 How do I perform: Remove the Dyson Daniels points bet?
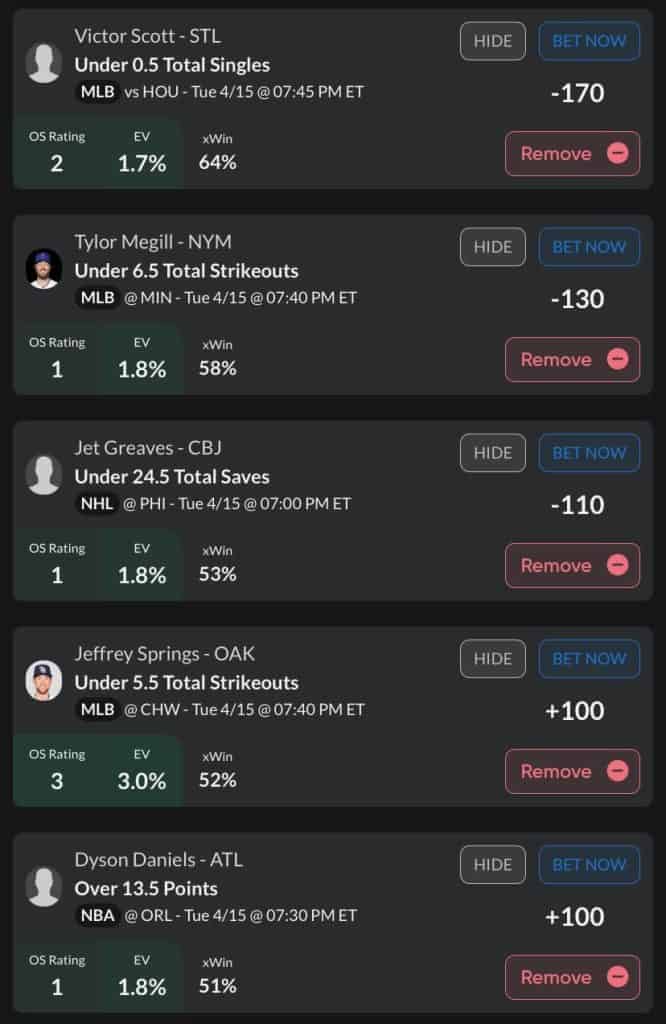pyautogui.click(x=572, y=978)
